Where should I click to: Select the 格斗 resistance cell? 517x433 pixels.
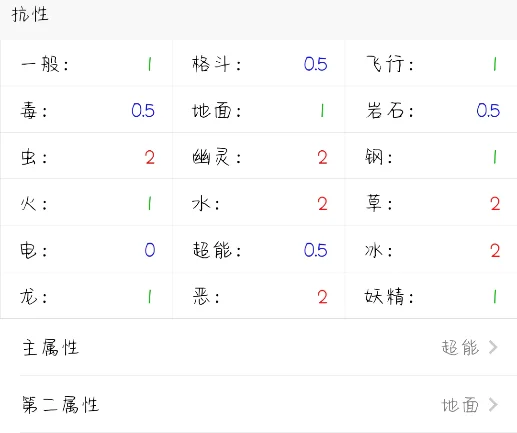pyautogui.click(x=259, y=63)
